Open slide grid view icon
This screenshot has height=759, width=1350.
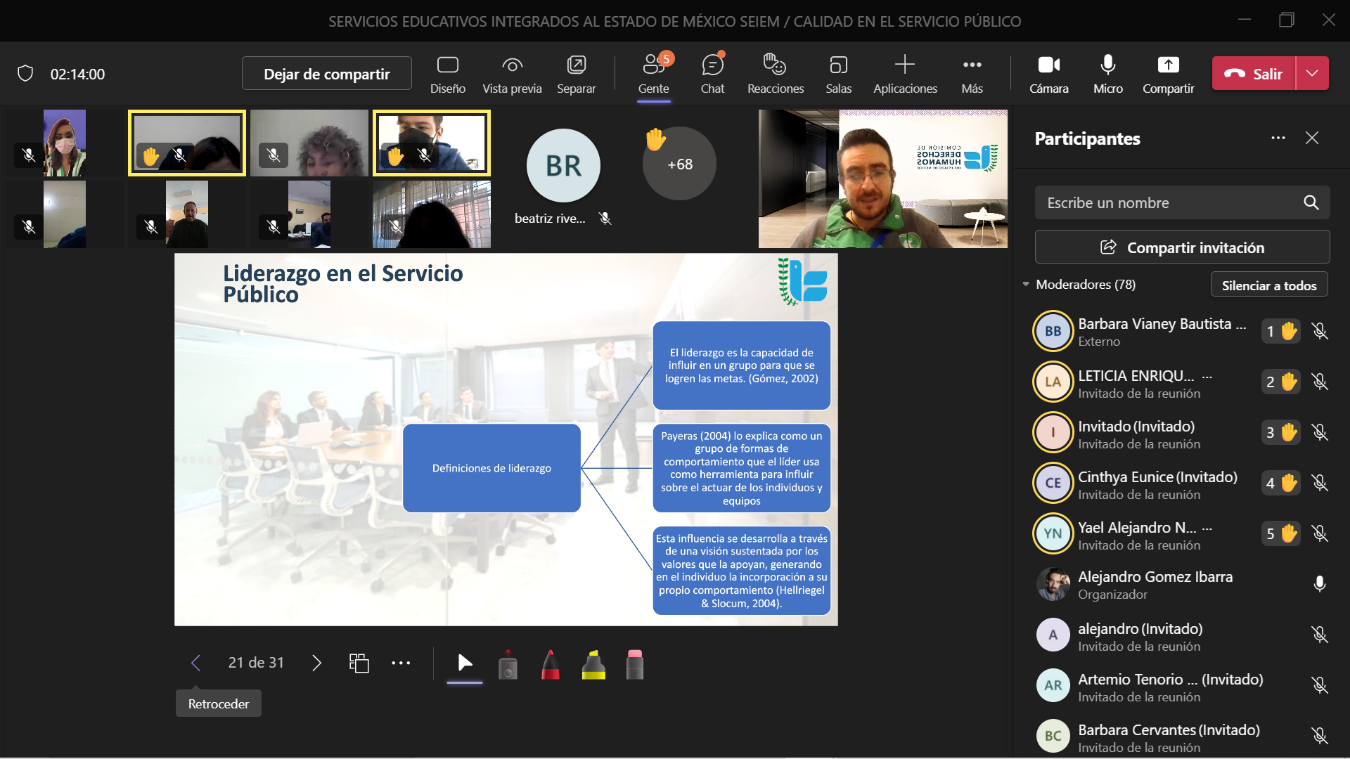359,663
